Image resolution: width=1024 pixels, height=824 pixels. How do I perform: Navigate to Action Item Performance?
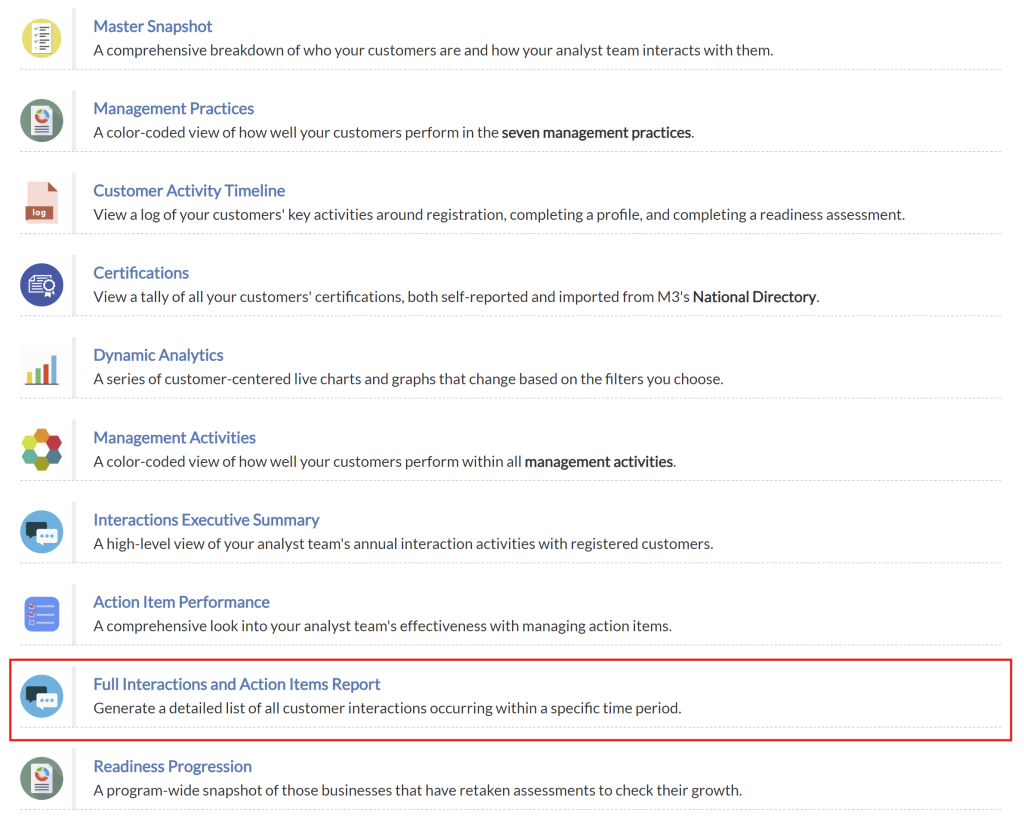pos(181,602)
